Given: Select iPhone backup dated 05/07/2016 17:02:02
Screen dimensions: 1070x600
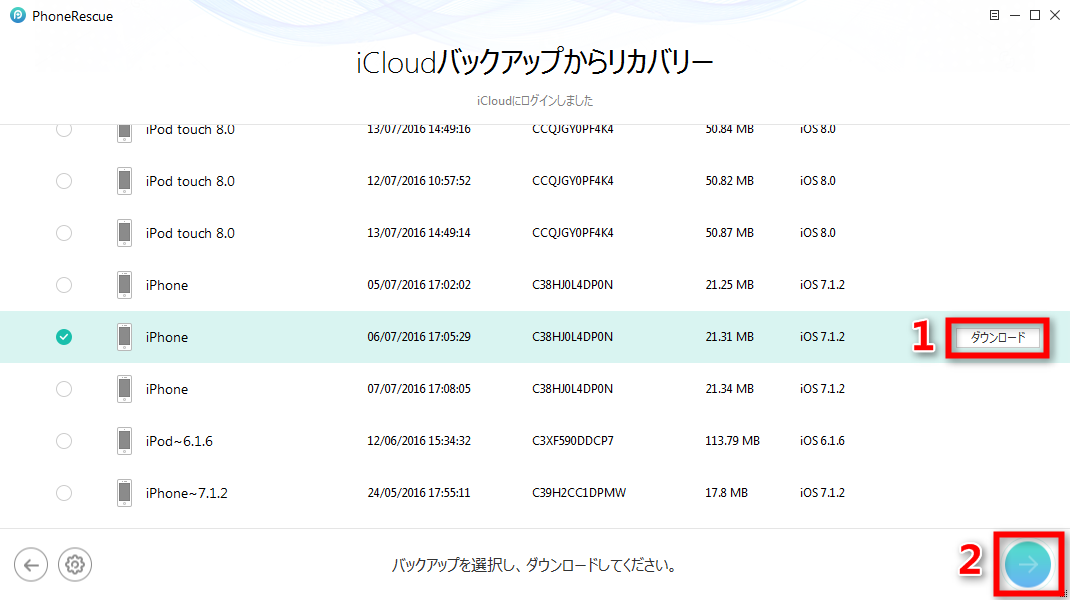Looking at the screenshot, I should pyautogui.click(x=63, y=285).
